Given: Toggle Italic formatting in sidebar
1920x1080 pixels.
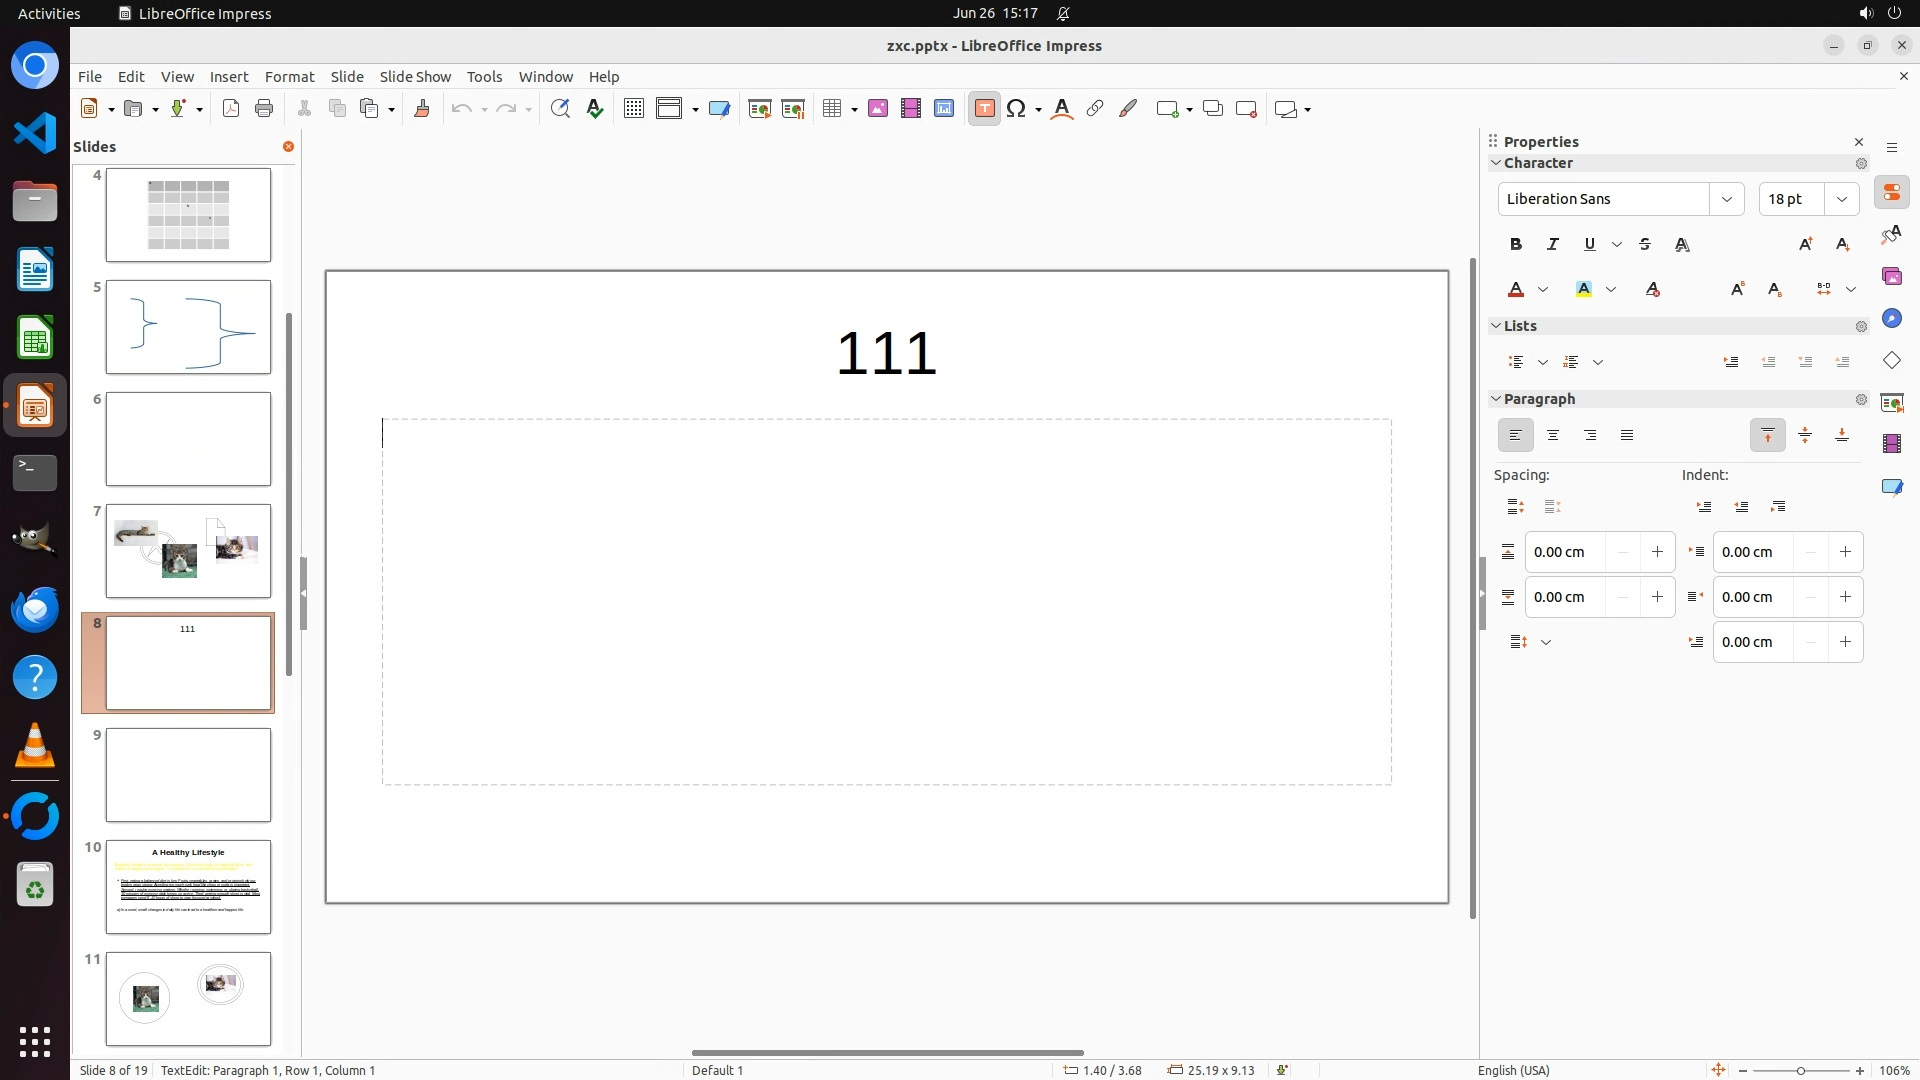Looking at the screenshot, I should point(1552,244).
